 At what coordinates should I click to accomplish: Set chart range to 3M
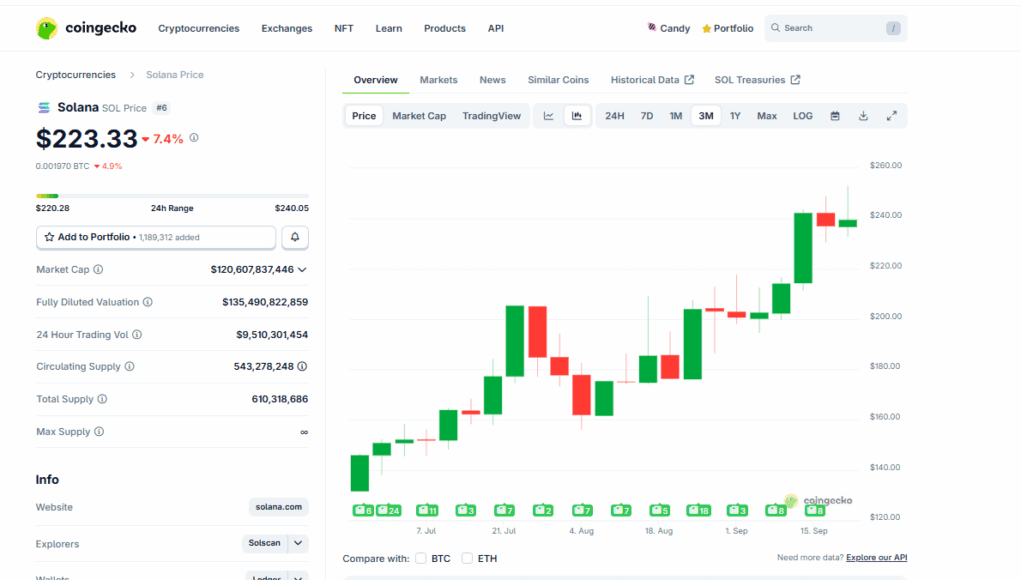point(706,116)
